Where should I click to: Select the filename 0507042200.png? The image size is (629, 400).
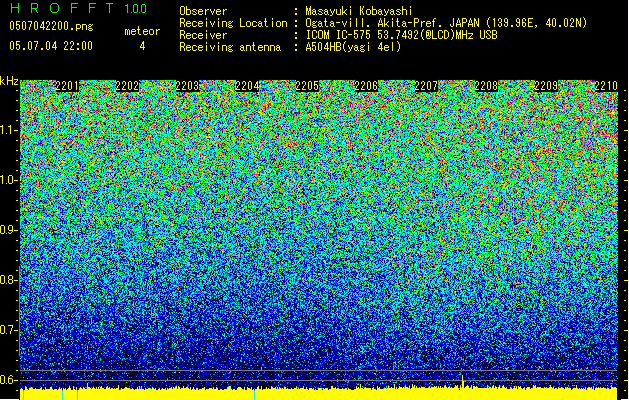51,26
